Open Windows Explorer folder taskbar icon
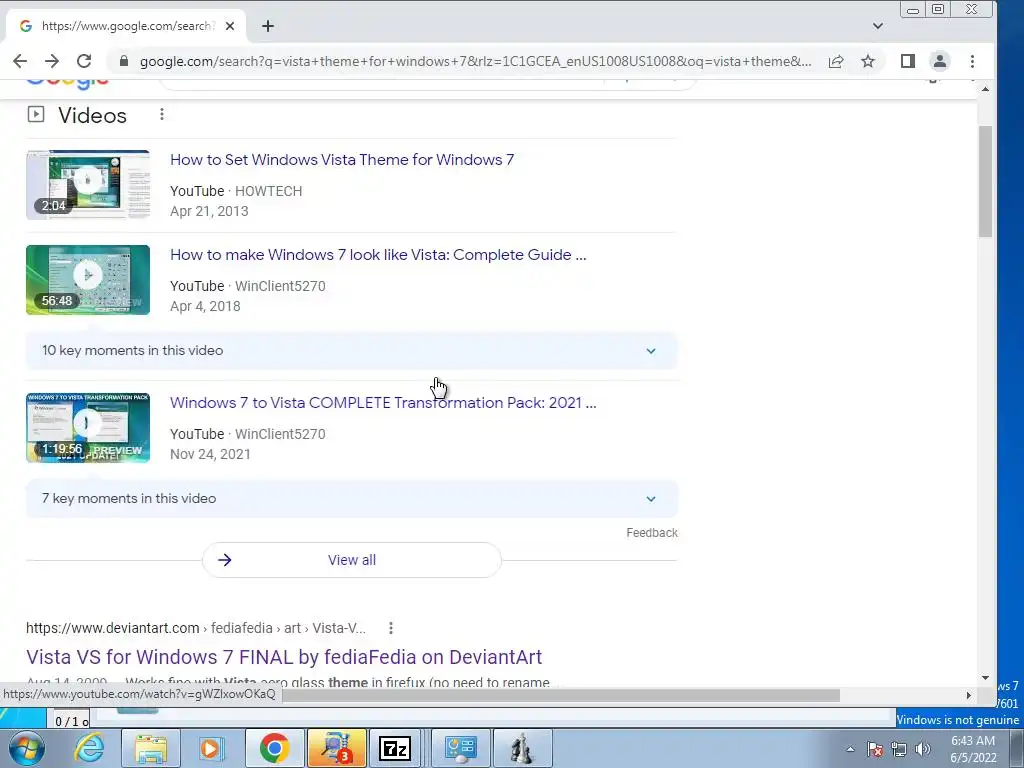 tap(151, 748)
